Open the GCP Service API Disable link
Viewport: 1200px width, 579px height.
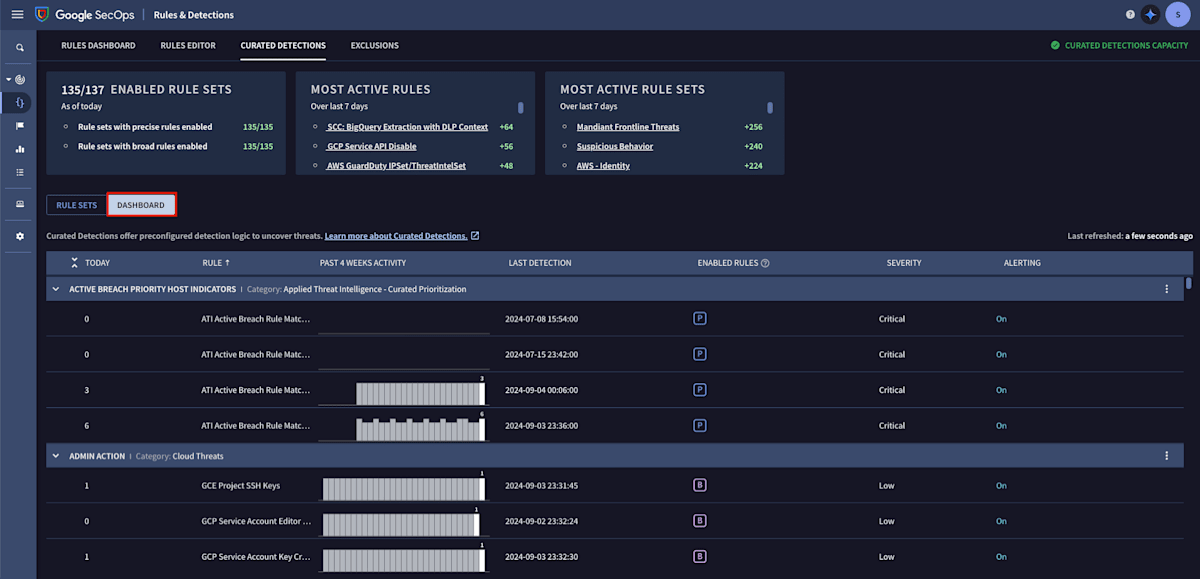[x=371, y=146]
